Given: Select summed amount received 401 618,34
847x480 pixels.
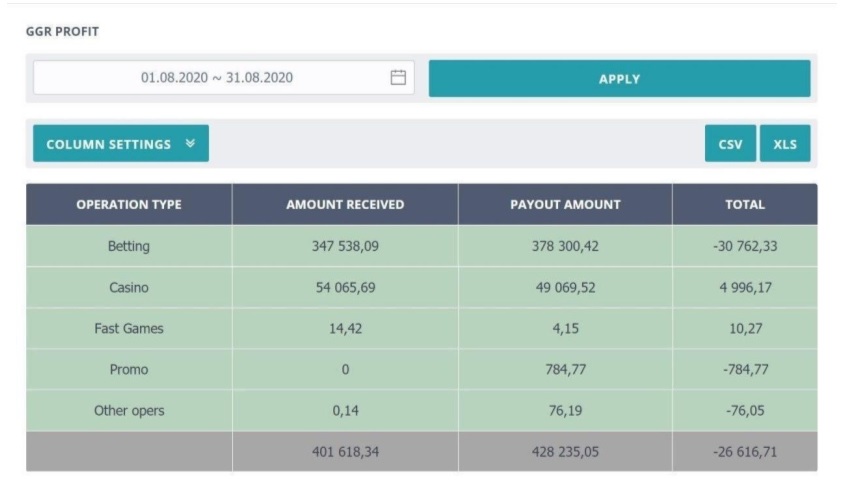Looking at the screenshot, I should (x=345, y=452).
